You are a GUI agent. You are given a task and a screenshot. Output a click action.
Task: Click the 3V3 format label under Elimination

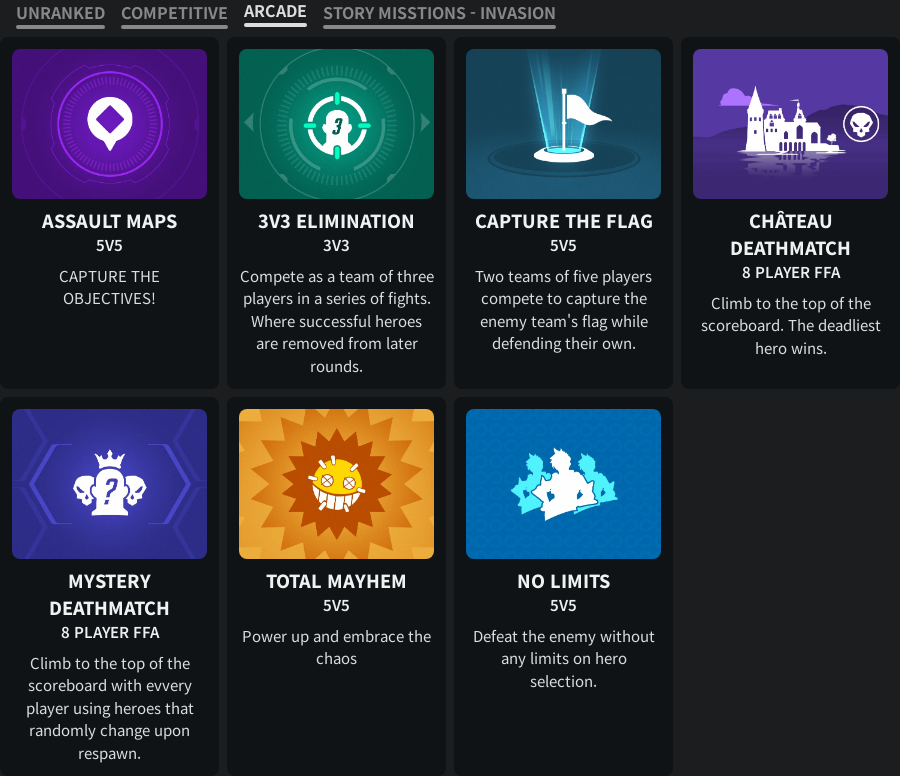[x=336, y=246]
